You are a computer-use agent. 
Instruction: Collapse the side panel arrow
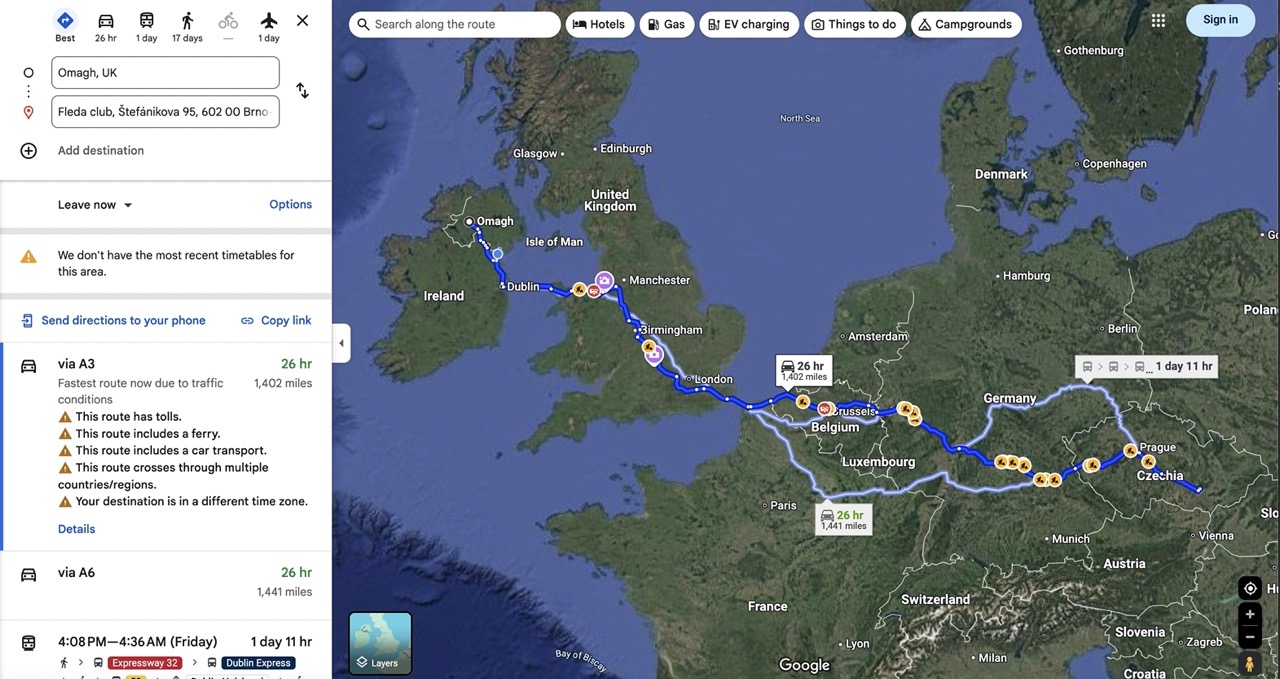click(x=341, y=343)
